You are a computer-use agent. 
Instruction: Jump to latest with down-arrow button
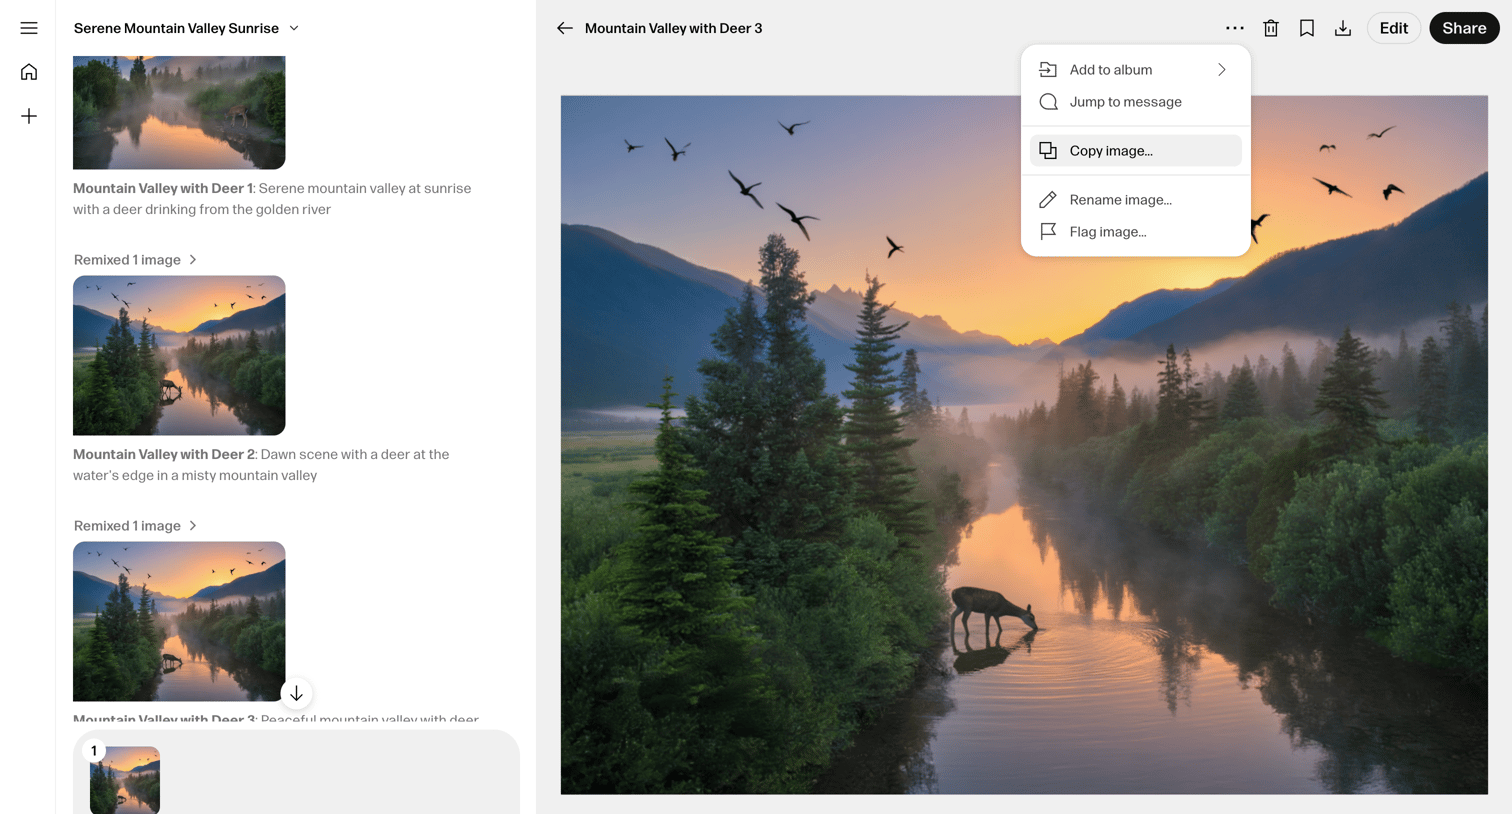click(x=296, y=693)
